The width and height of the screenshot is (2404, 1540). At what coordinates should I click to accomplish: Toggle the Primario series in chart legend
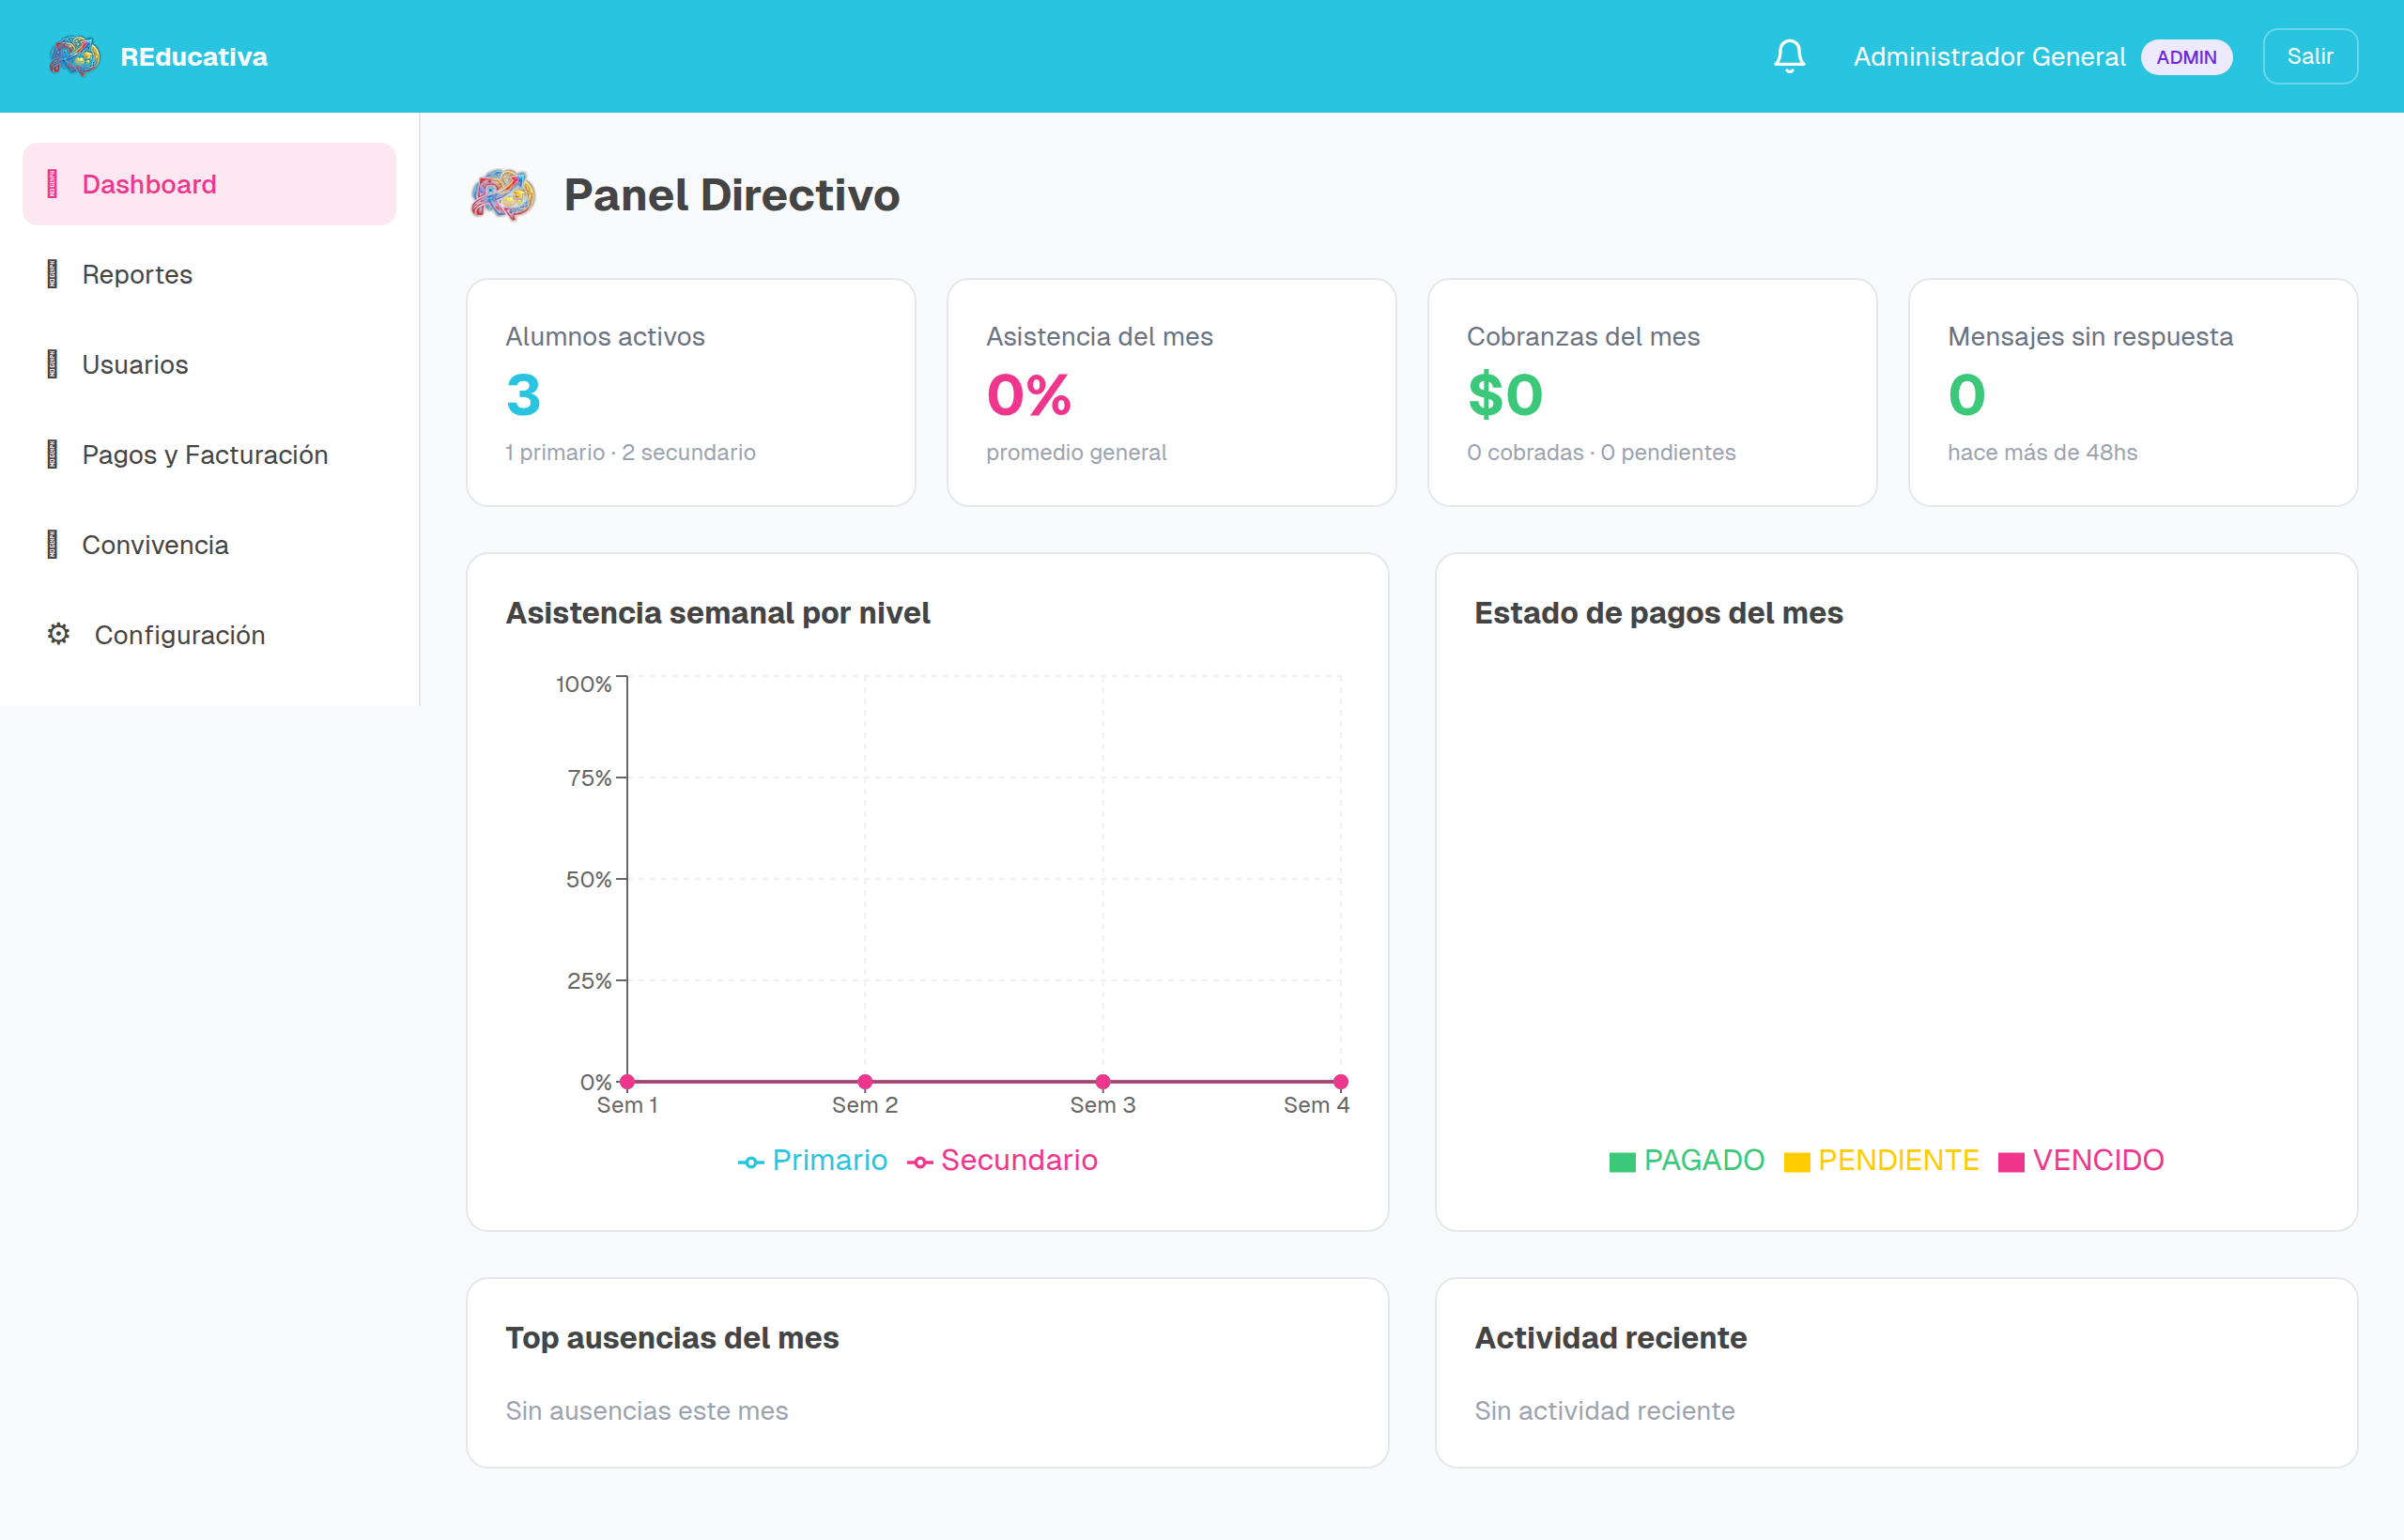click(812, 1160)
